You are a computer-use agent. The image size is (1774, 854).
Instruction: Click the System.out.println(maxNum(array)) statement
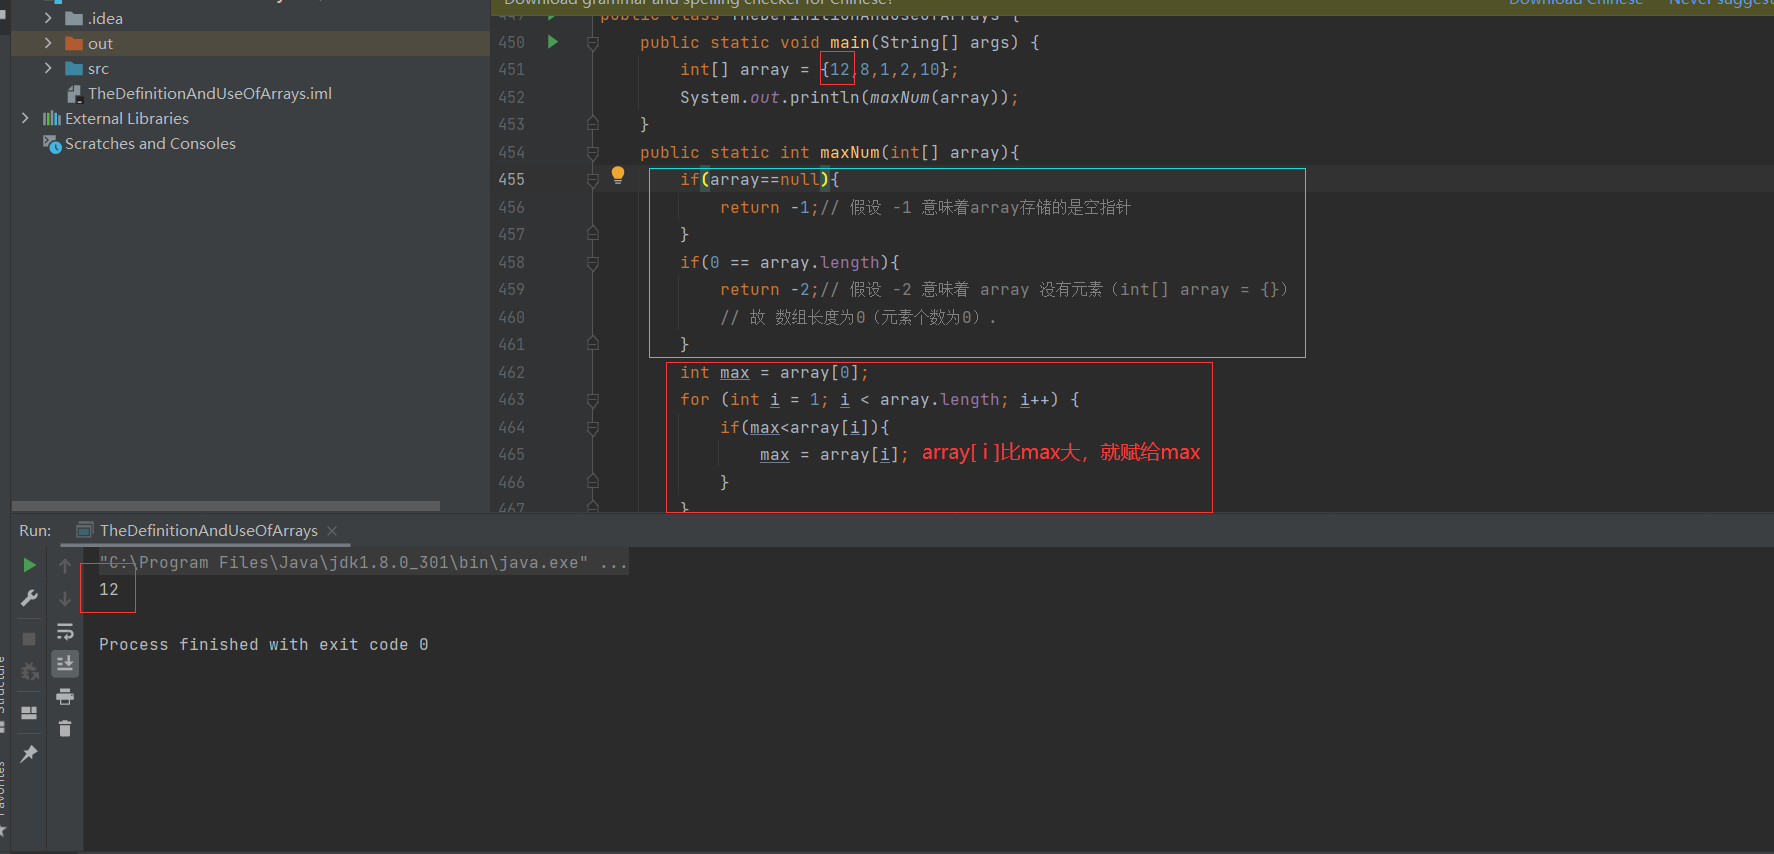849,98
